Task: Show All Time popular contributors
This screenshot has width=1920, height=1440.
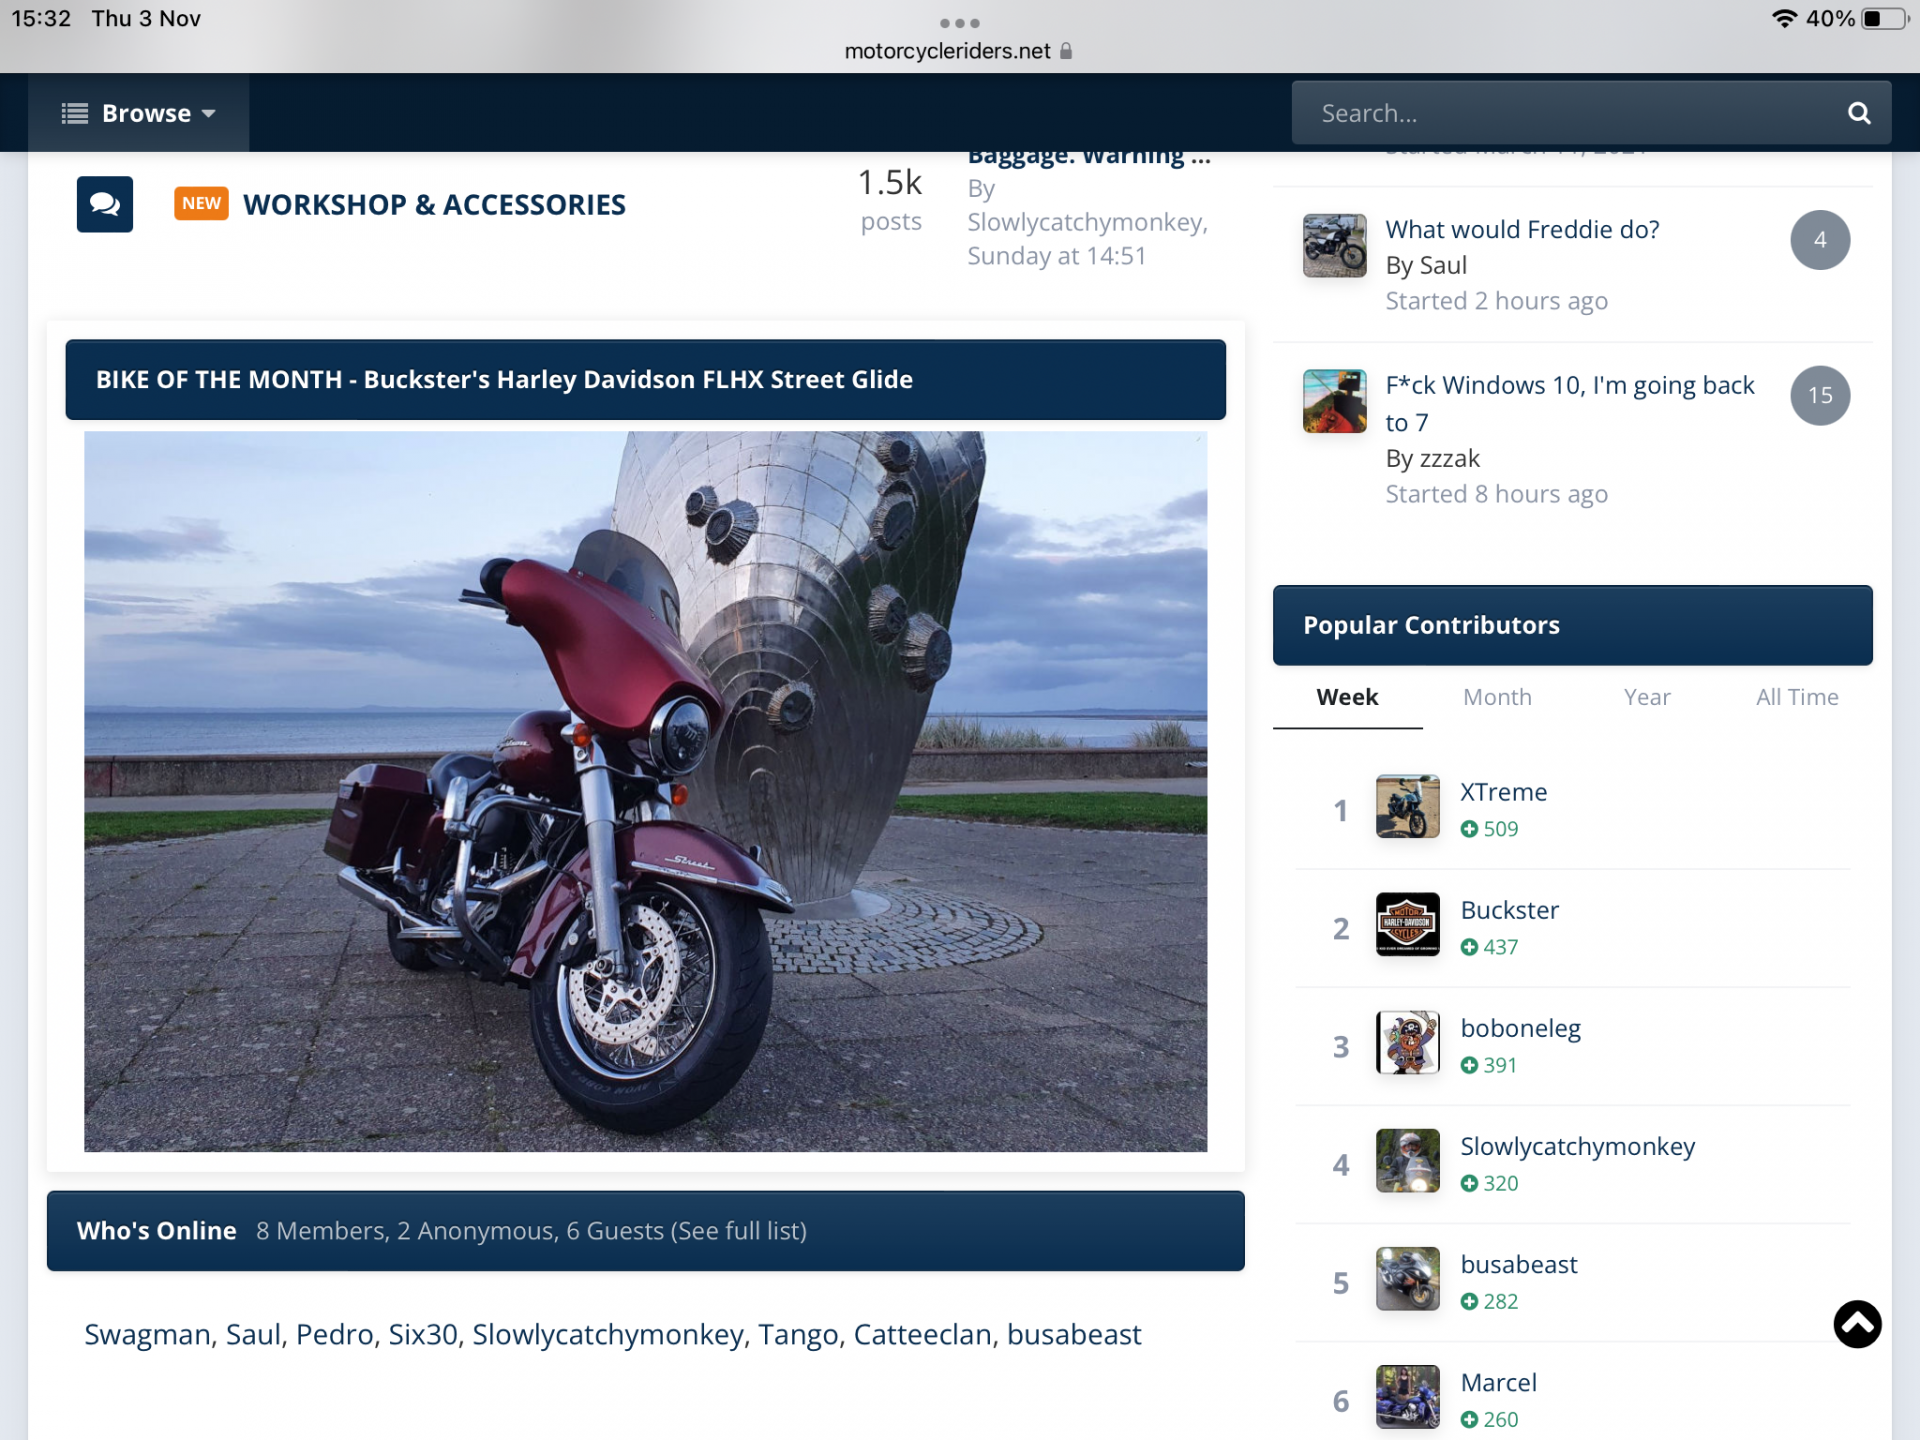Action: [1796, 697]
